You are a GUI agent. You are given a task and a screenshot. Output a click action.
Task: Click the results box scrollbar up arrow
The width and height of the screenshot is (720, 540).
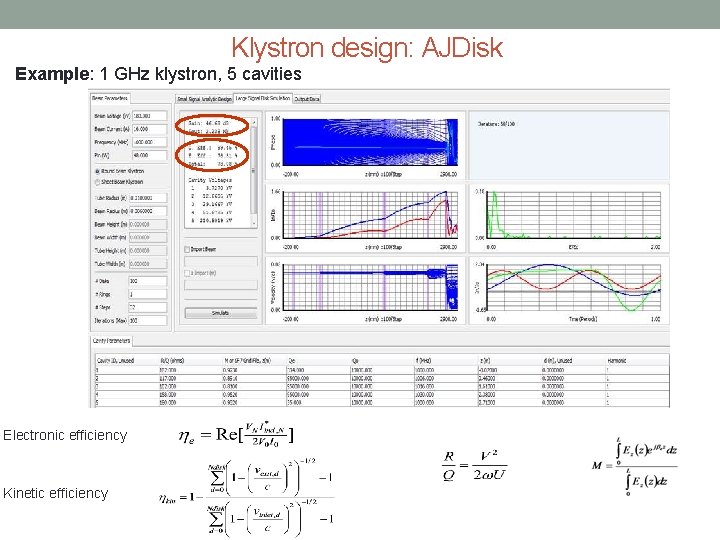click(x=254, y=122)
